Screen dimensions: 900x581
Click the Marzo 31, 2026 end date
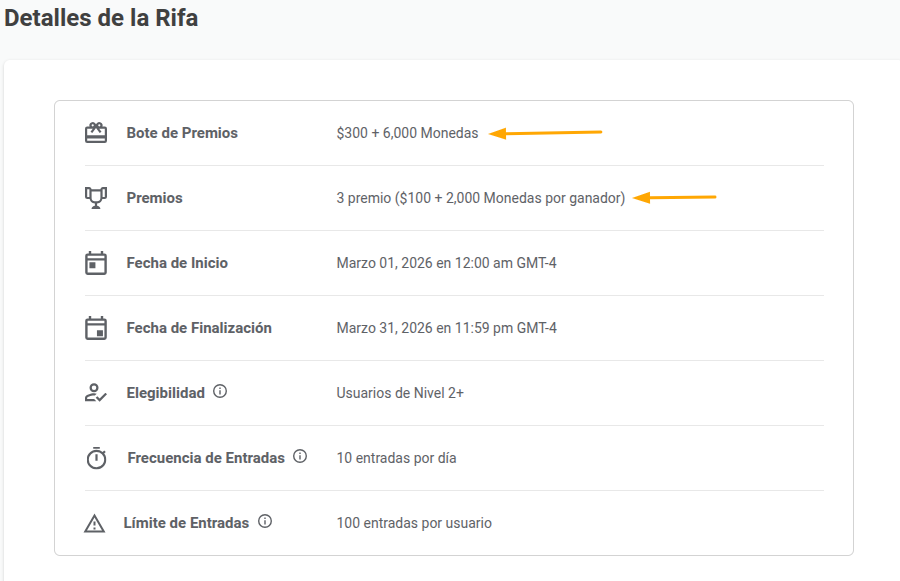(x=446, y=328)
